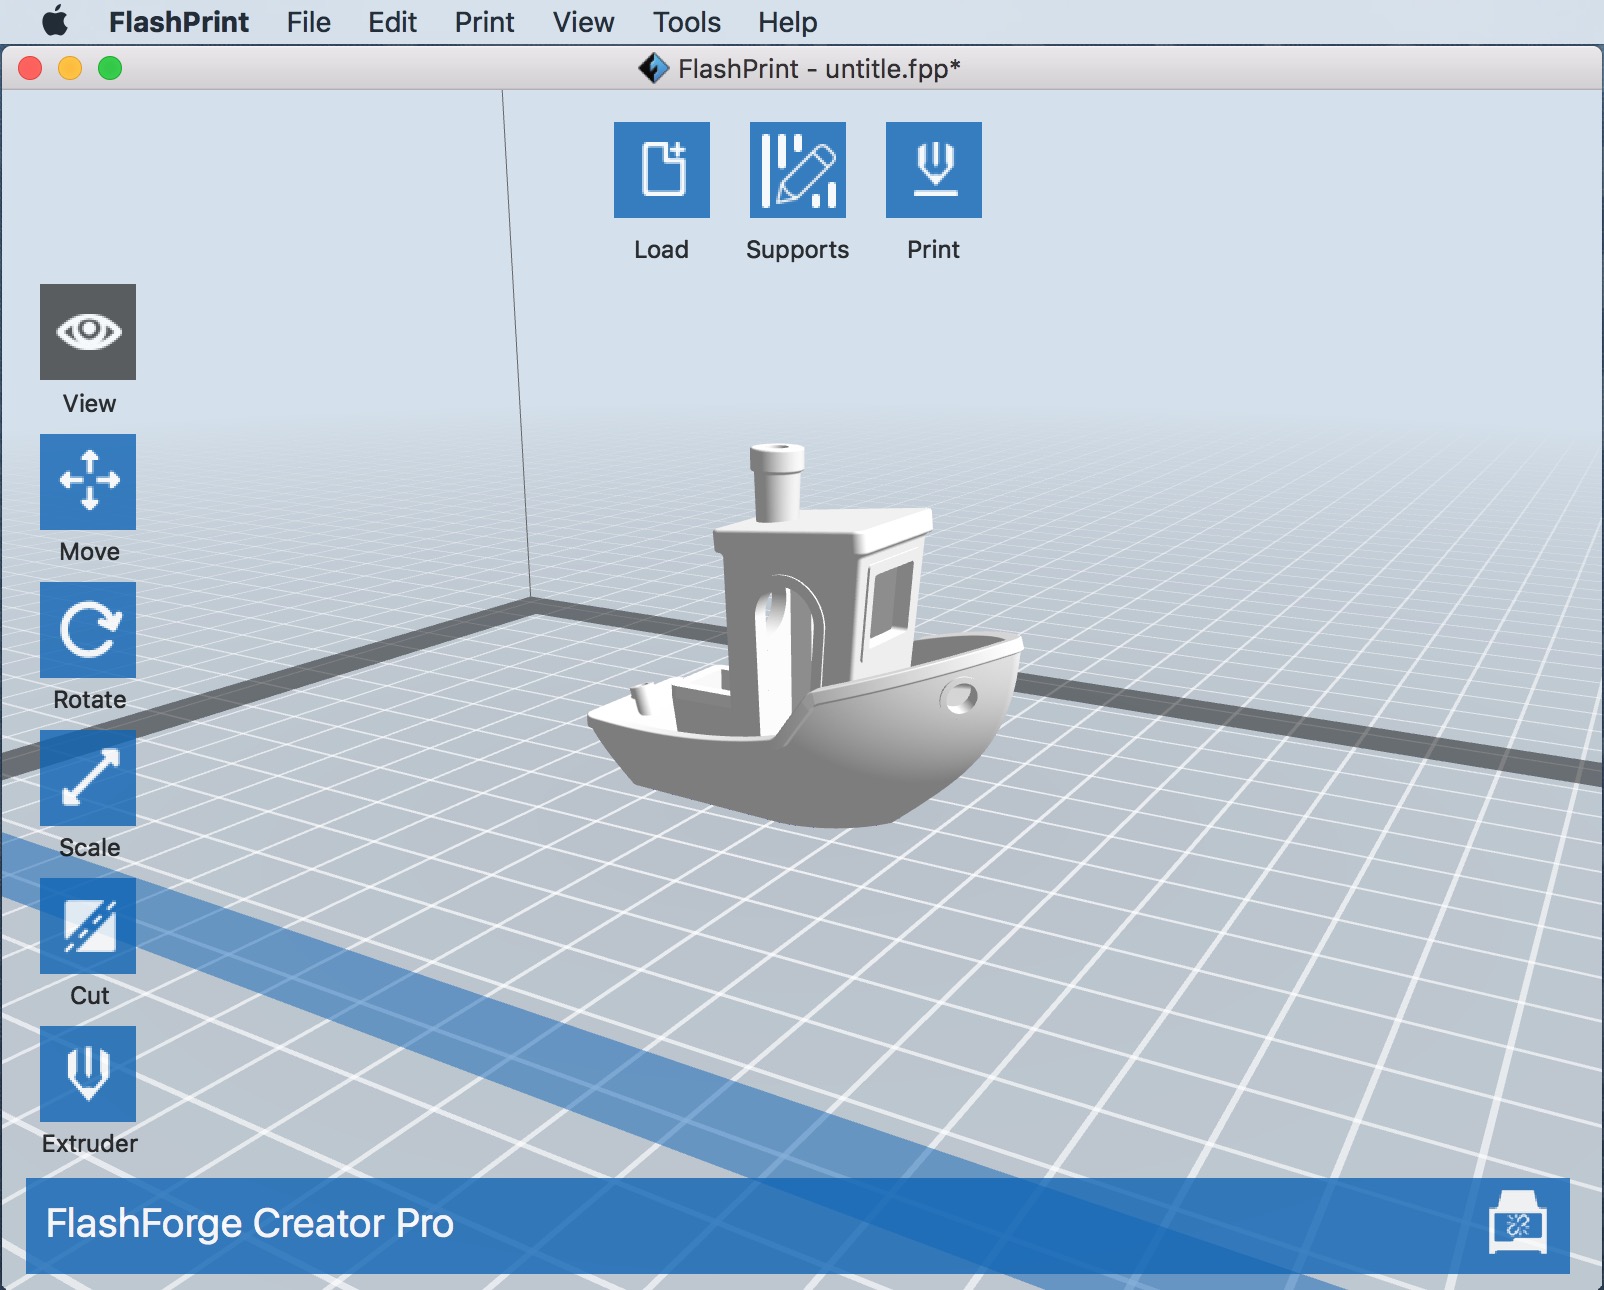Open the Print menu in menu bar

pyautogui.click(x=484, y=22)
